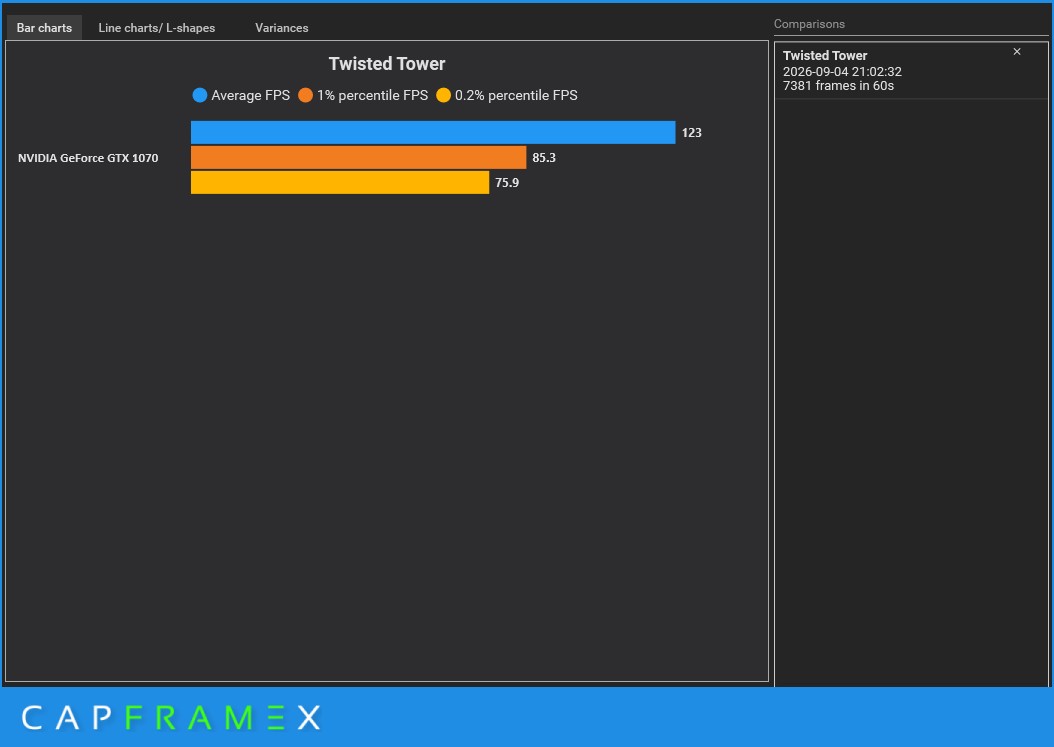Select the orange 1% percentile bar
The height and width of the screenshot is (747, 1054).
[x=358, y=157]
